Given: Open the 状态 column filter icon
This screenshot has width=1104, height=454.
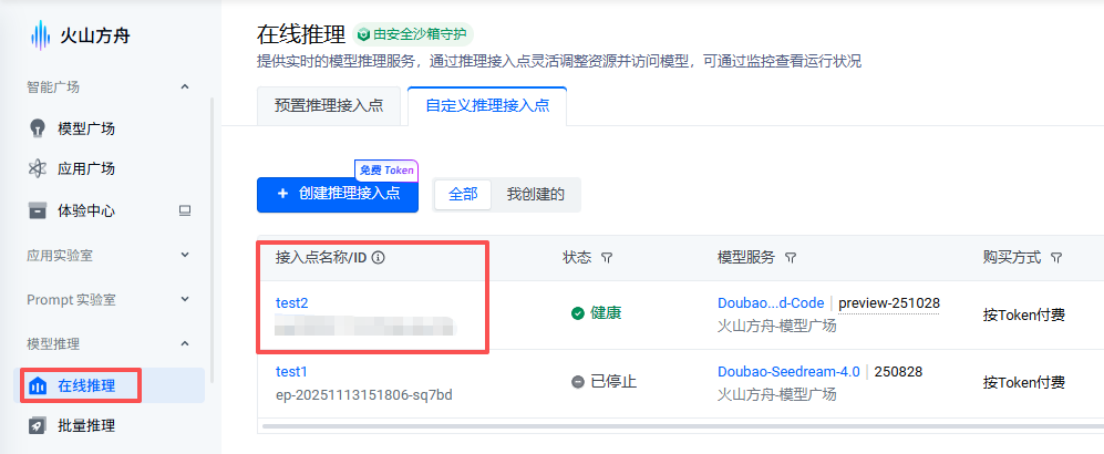Looking at the screenshot, I should [606, 258].
